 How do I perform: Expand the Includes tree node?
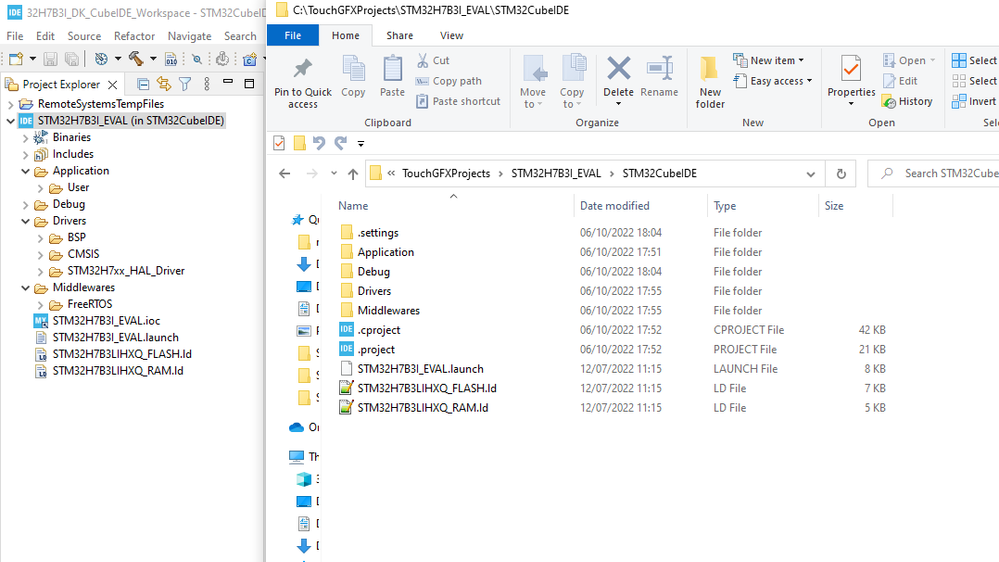[x=25, y=154]
